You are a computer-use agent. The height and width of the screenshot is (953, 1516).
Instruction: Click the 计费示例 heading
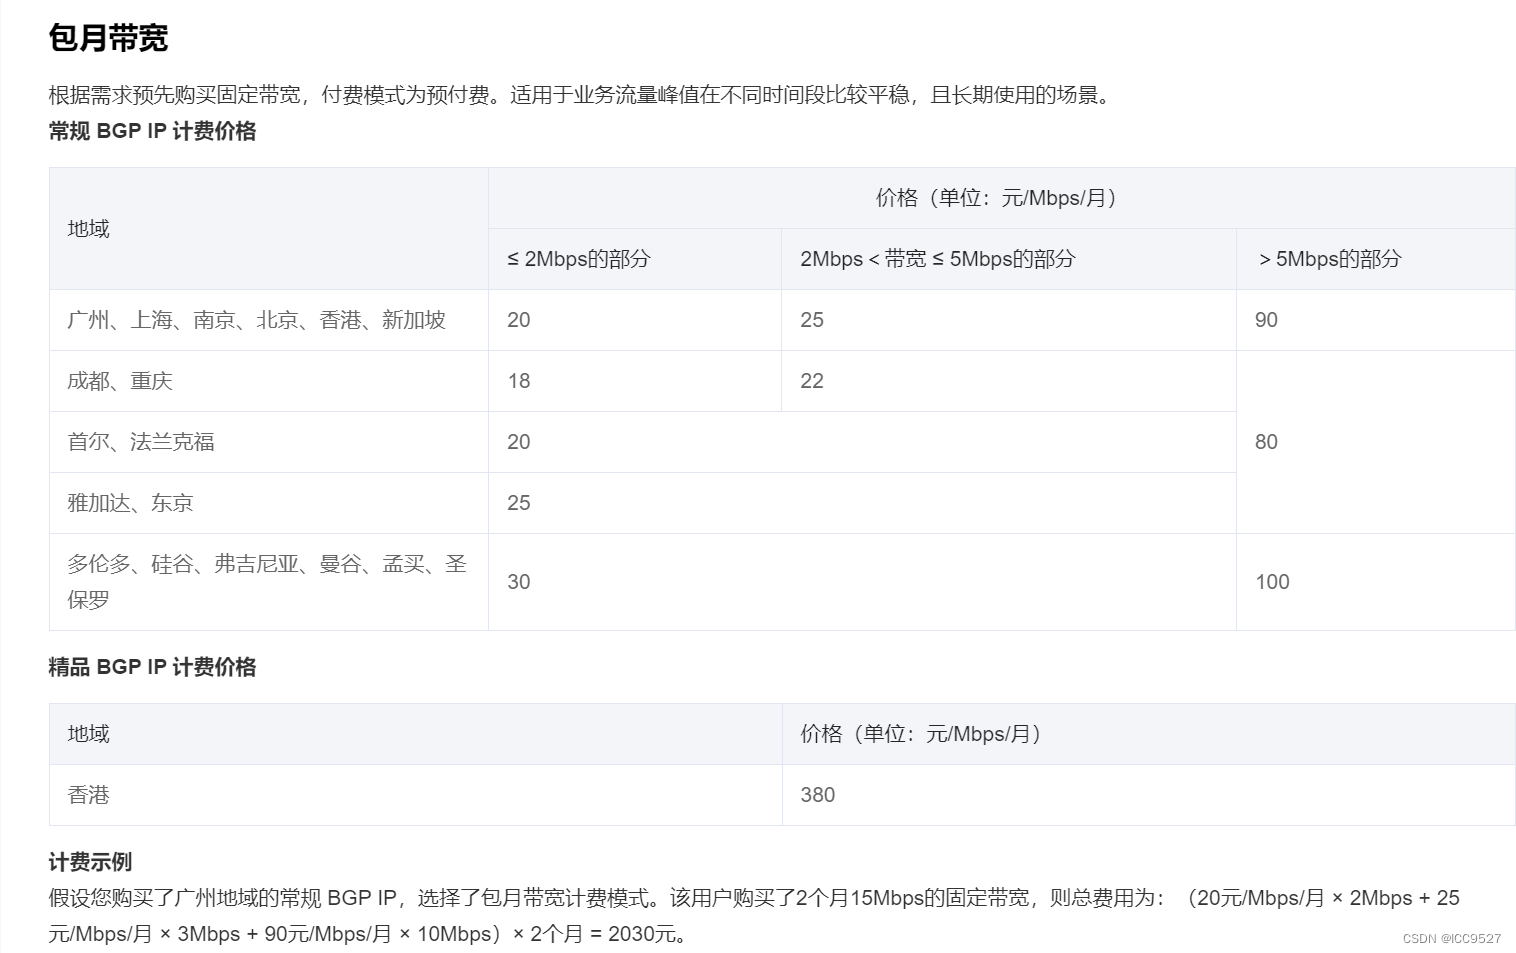(90, 862)
